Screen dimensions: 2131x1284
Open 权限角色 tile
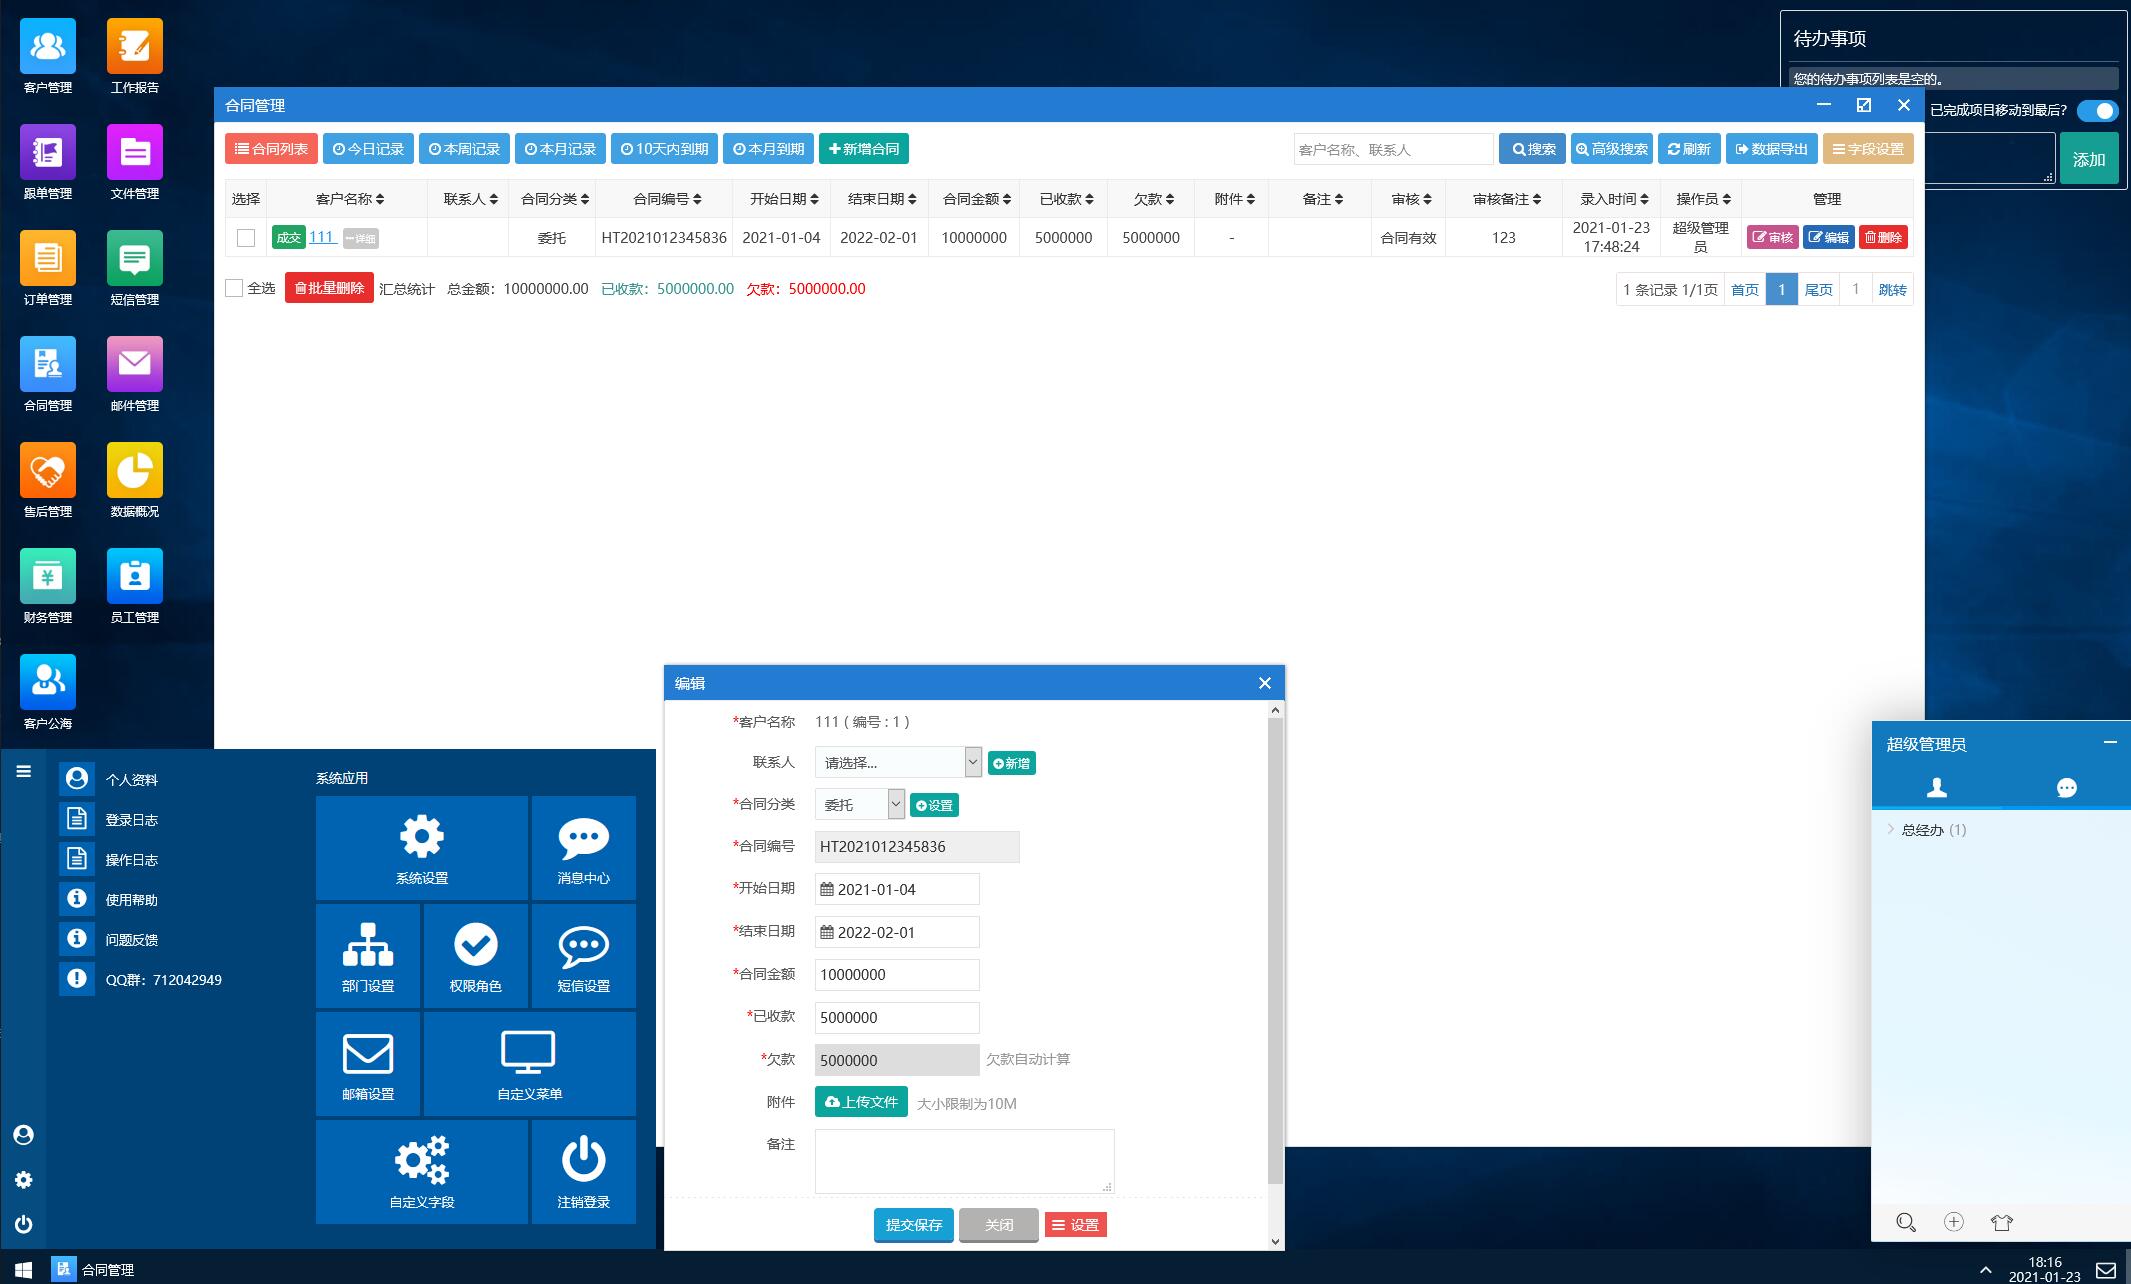(476, 956)
